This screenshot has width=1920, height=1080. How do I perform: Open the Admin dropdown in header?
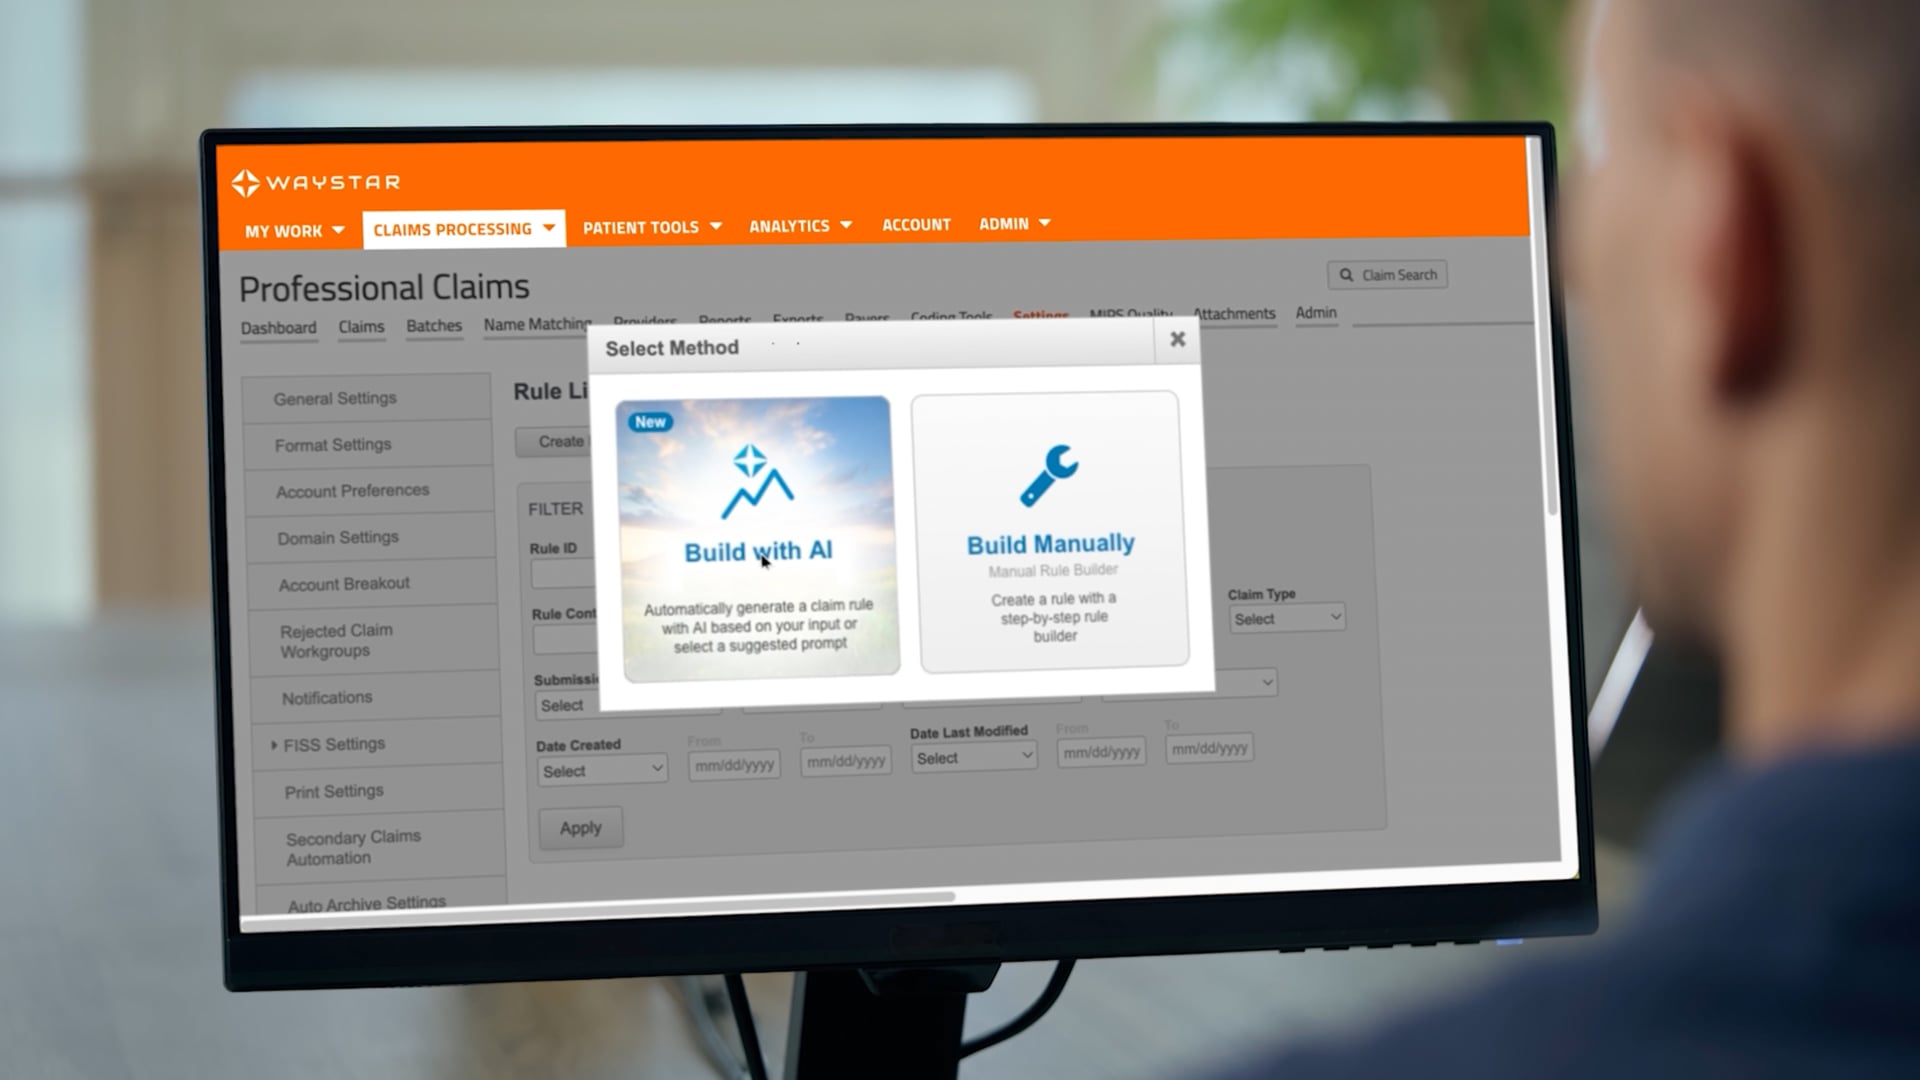(x=1014, y=224)
